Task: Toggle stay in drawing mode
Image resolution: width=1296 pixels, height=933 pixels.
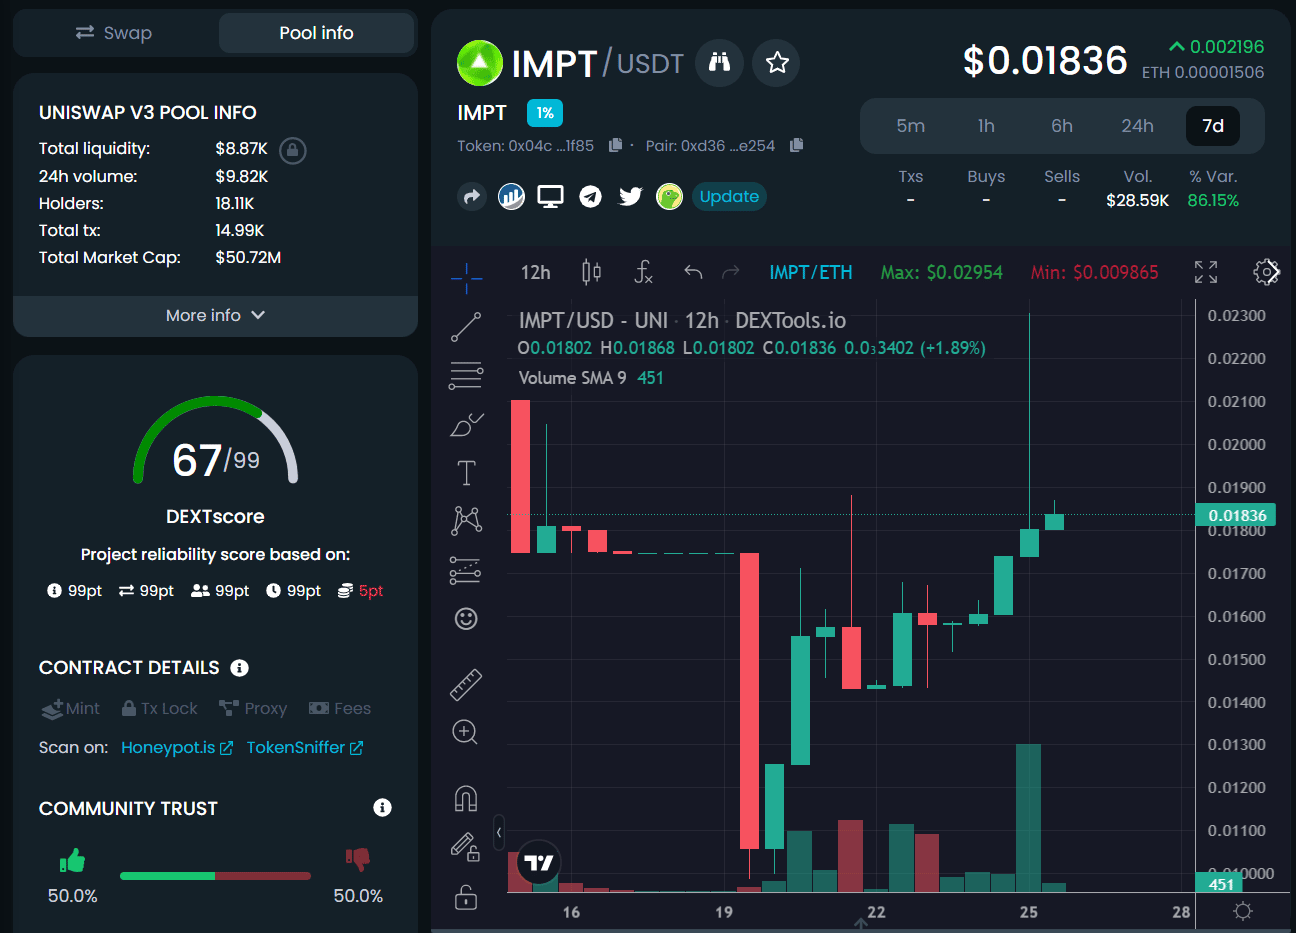Action: coord(466,847)
